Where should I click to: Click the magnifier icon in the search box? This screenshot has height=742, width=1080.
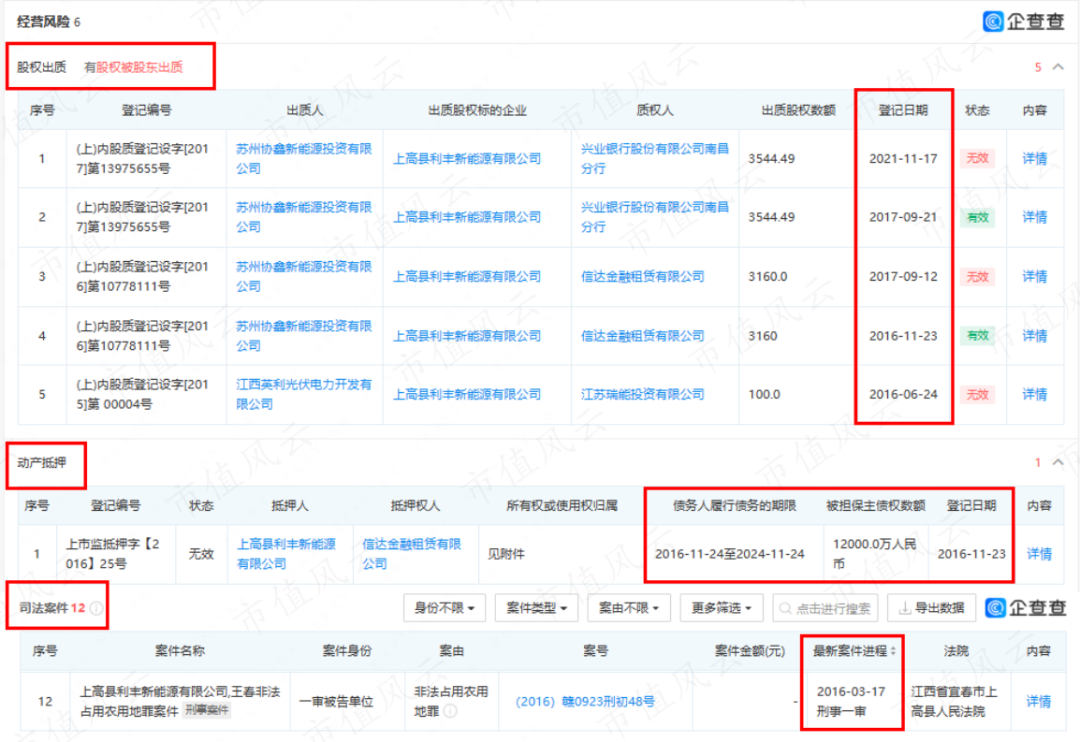785,608
